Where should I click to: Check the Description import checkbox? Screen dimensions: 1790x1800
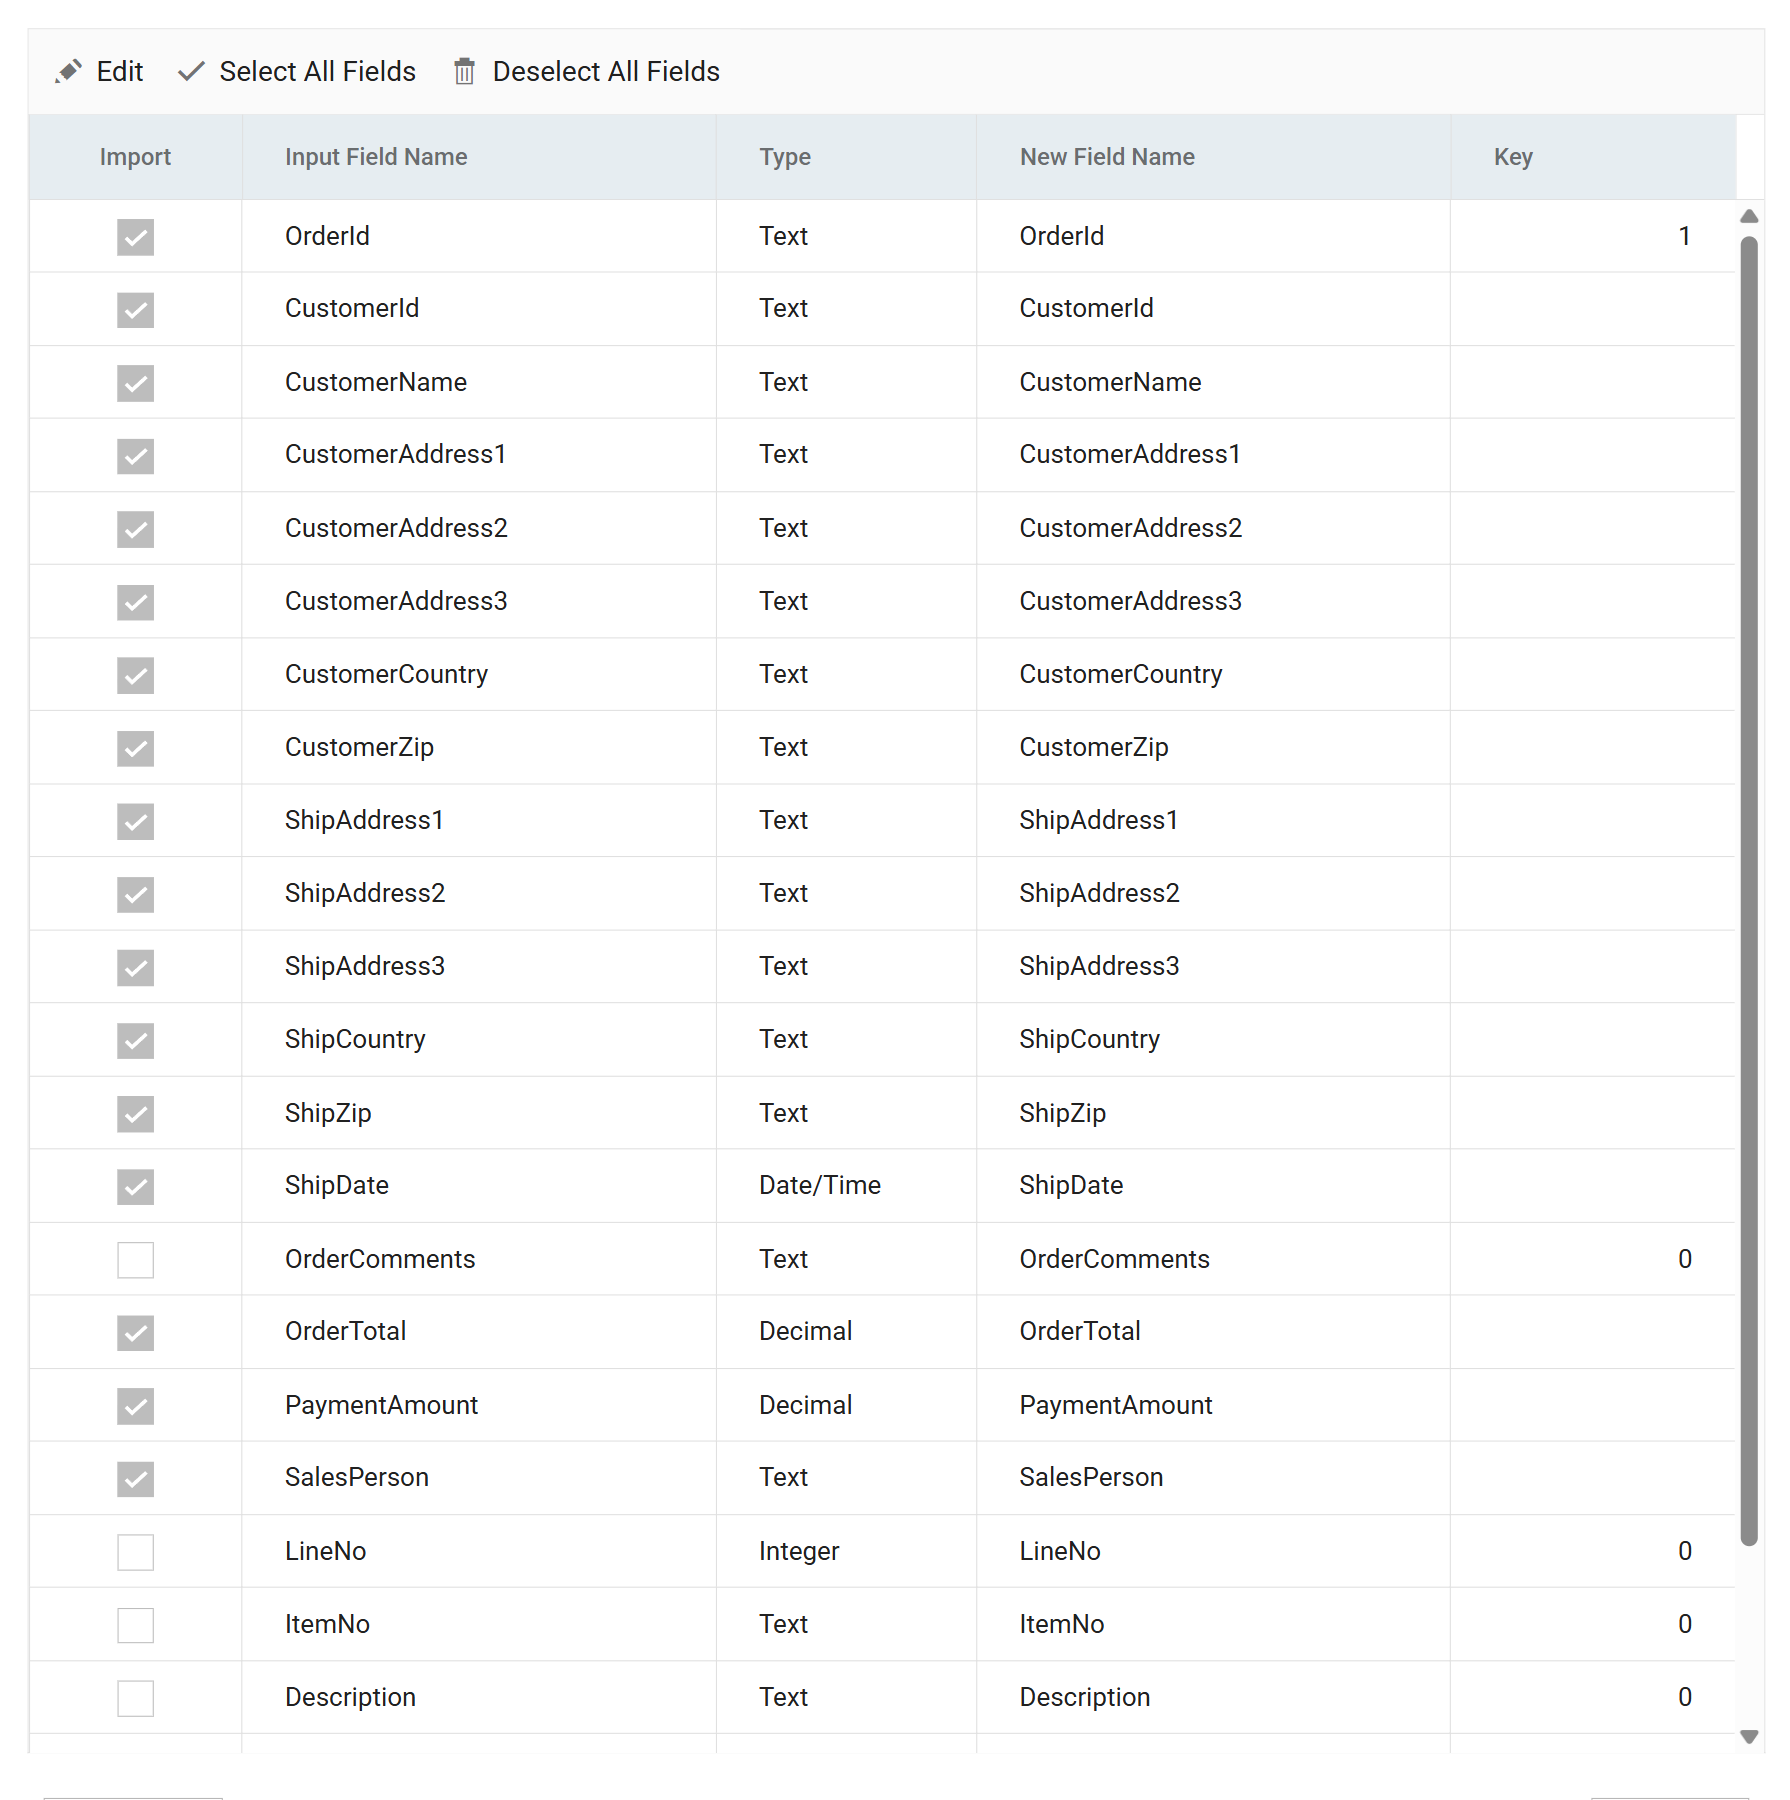pyautogui.click(x=135, y=1698)
